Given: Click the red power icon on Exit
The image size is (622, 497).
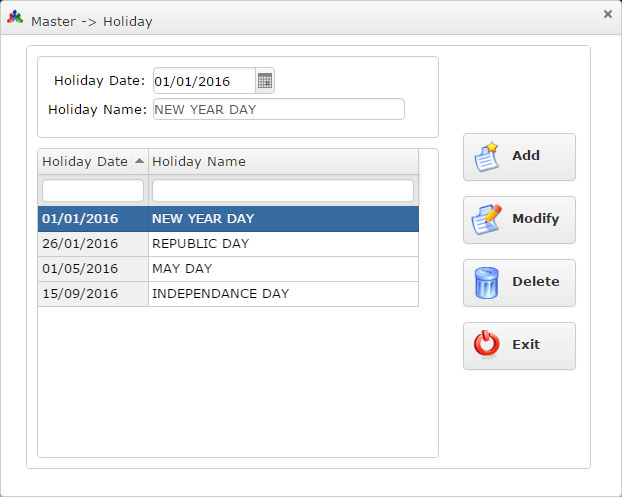Looking at the screenshot, I should coord(487,345).
